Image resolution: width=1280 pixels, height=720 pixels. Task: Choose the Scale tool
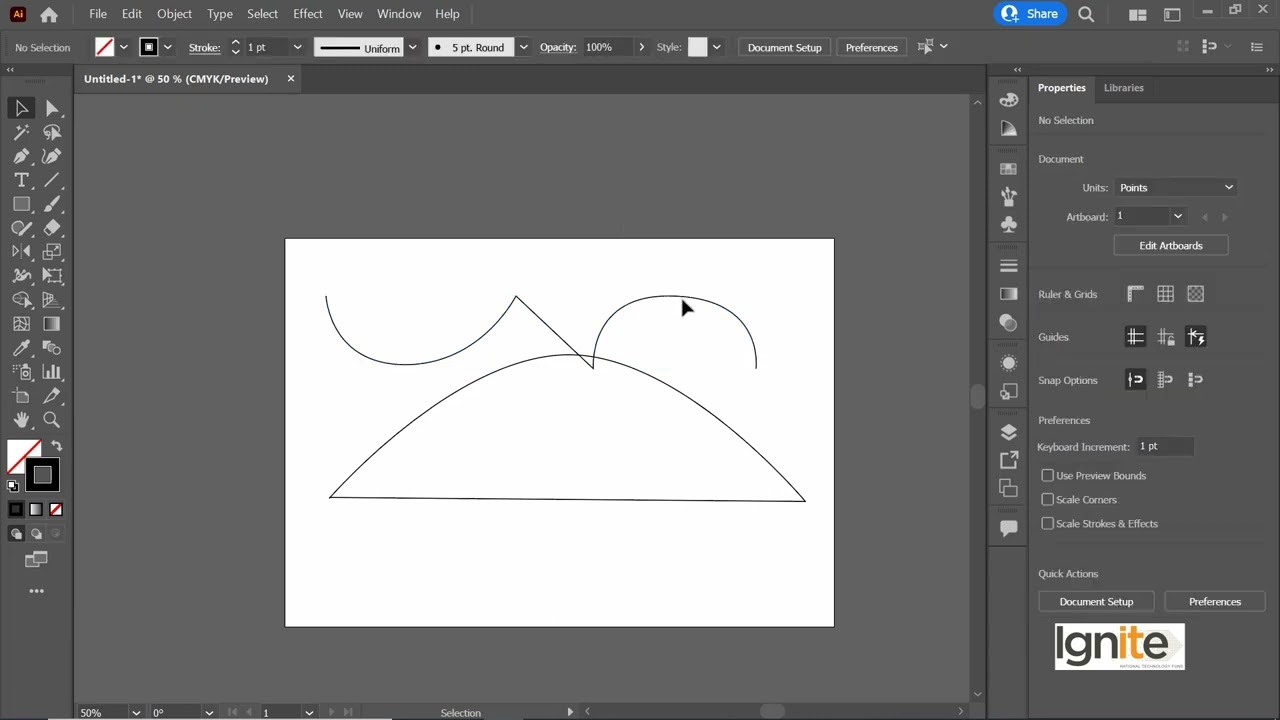(x=52, y=252)
